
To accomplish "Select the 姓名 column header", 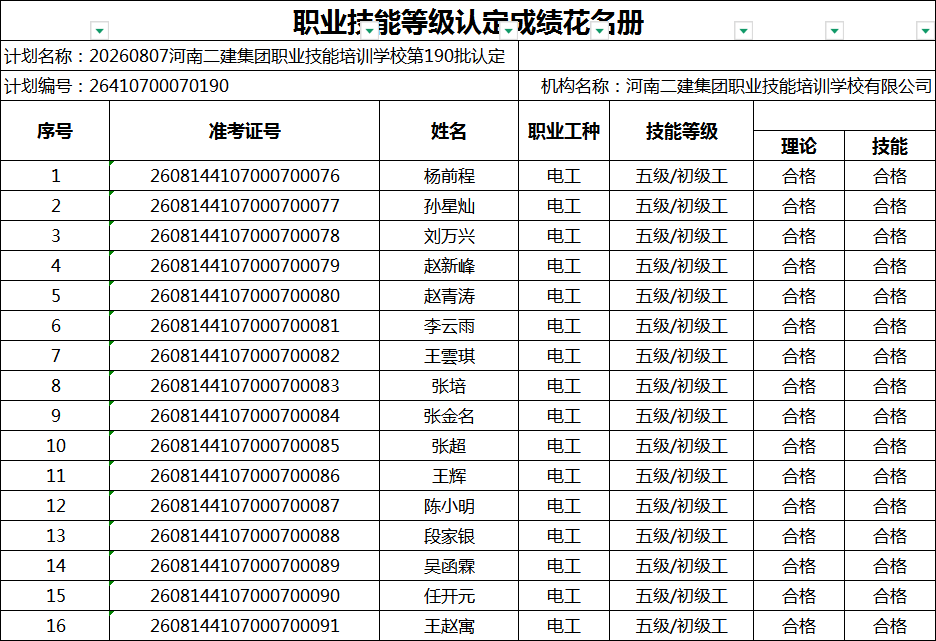I will pos(449,131).
